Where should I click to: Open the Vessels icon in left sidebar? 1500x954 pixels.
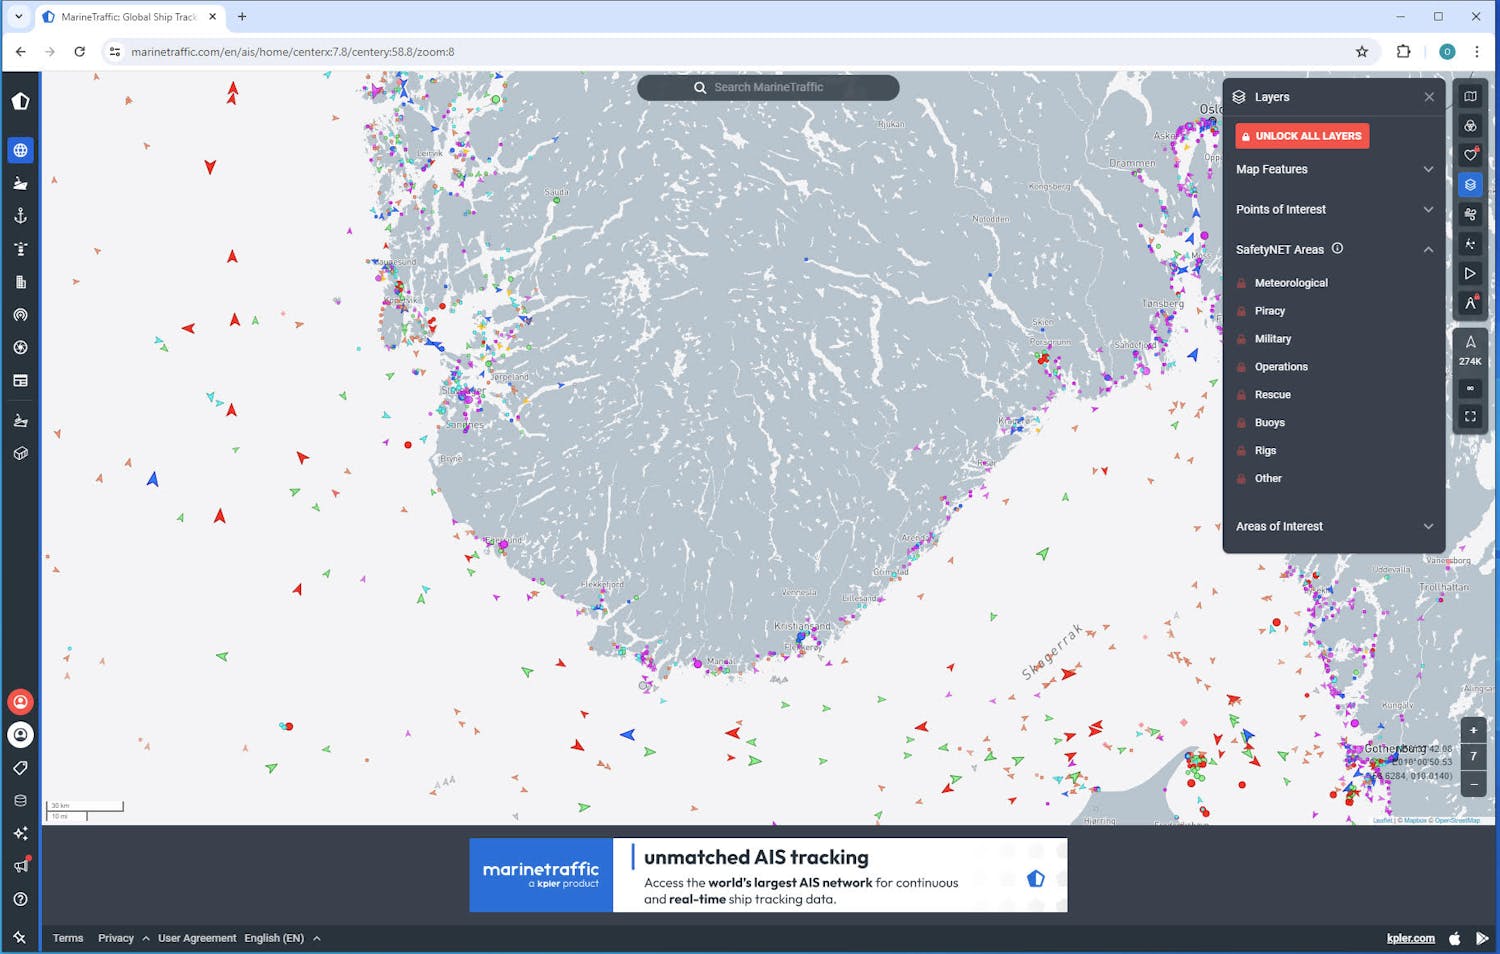(20, 183)
